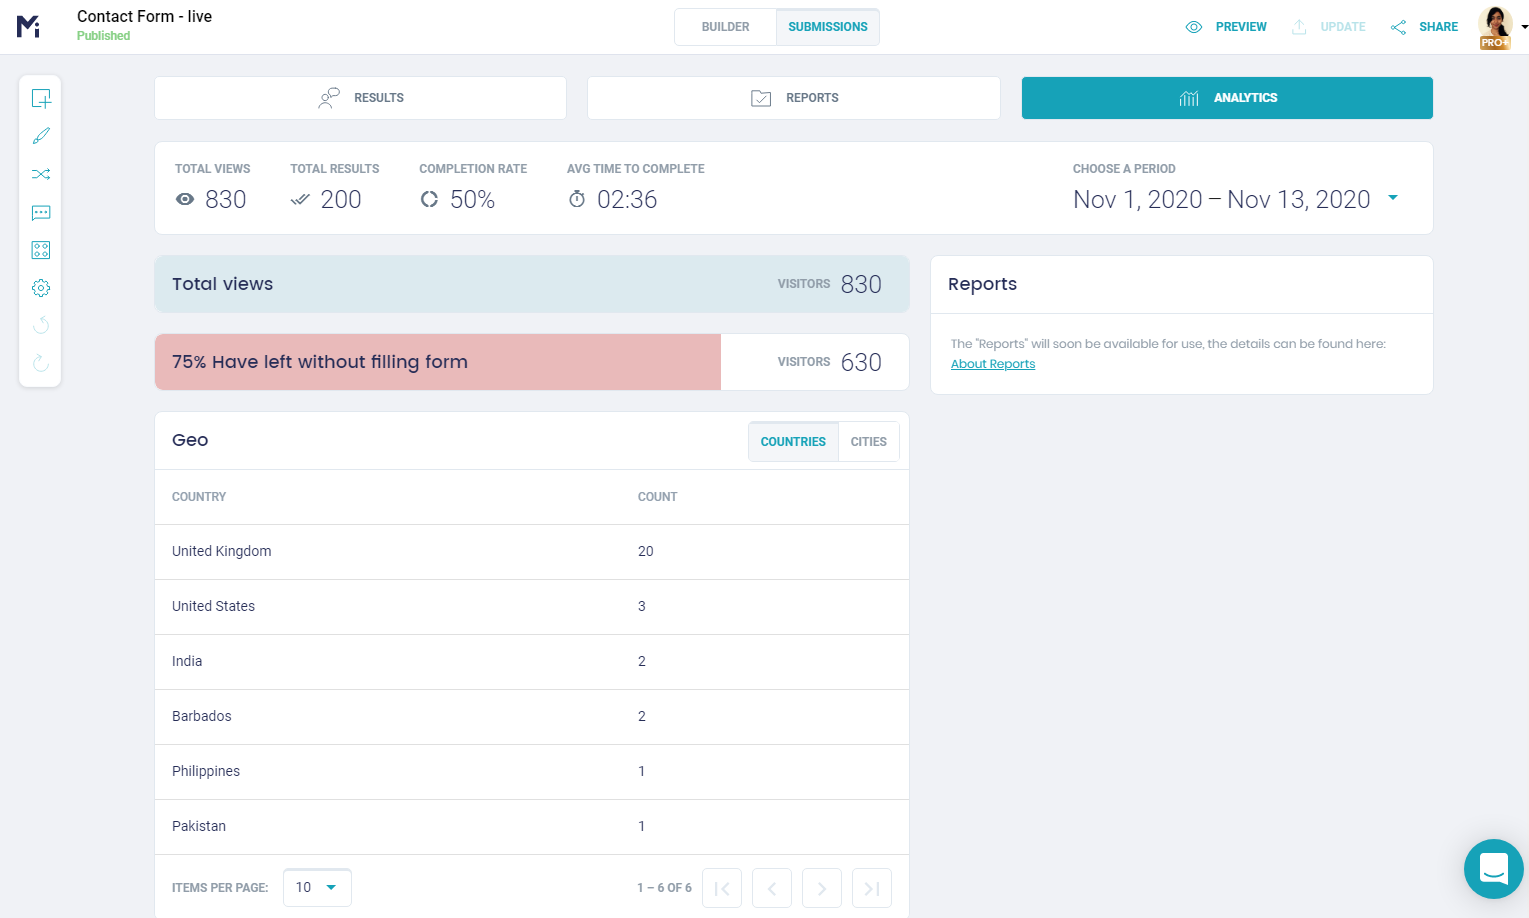1529x918 pixels.
Task: Open the period date range dropdown
Action: coord(1236,199)
